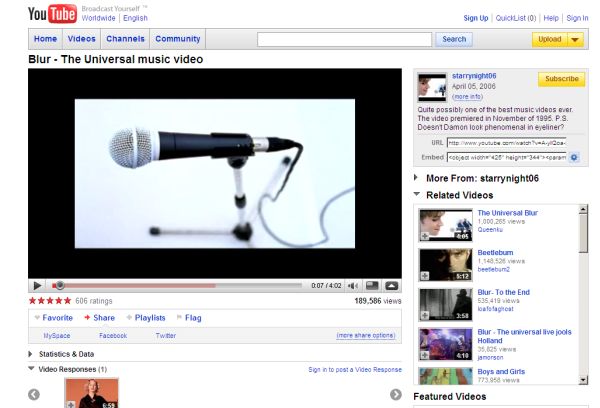600x408 pixels.
Task: Open the Queenku uploader link
Action: click(x=490, y=230)
